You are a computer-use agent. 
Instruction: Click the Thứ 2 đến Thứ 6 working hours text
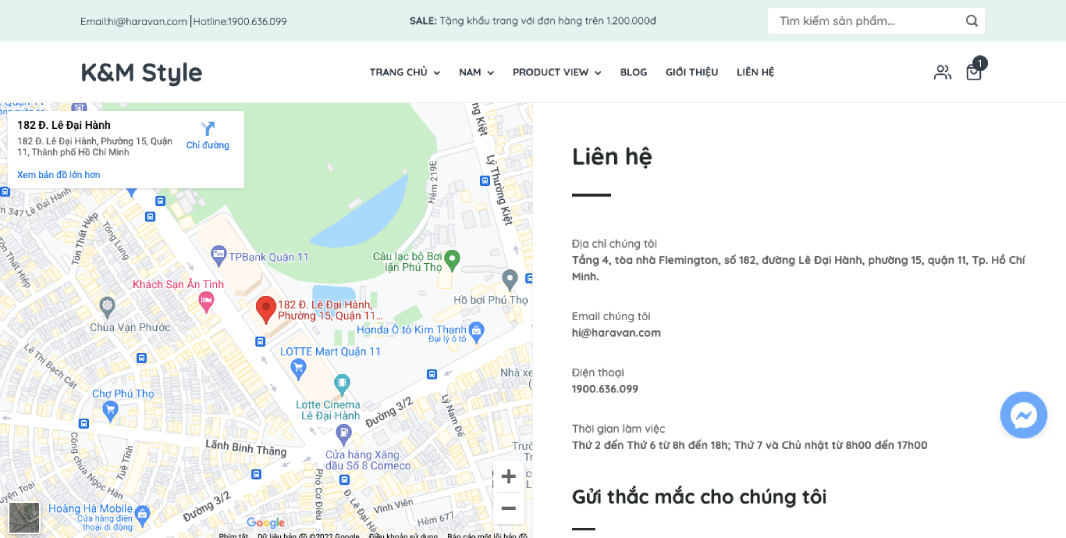(749, 445)
